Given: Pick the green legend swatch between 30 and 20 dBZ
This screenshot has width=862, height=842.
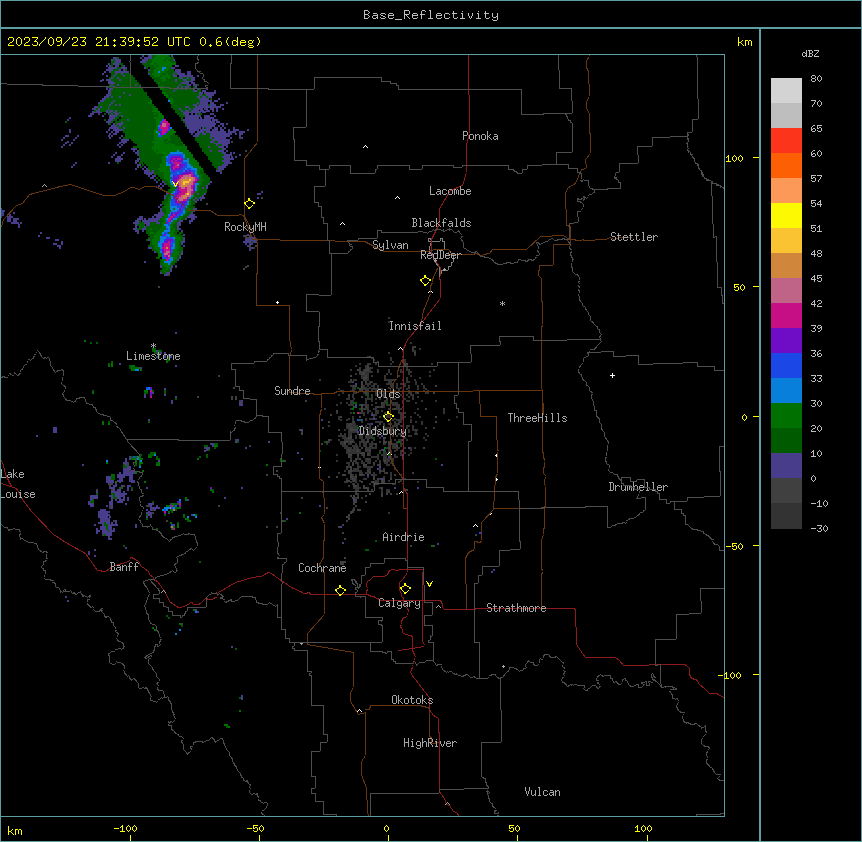Looking at the screenshot, I should [x=786, y=416].
